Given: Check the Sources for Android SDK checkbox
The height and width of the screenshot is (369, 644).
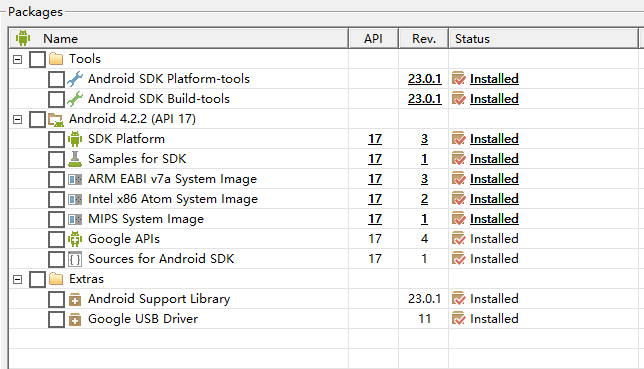Looking at the screenshot, I should (56, 260).
